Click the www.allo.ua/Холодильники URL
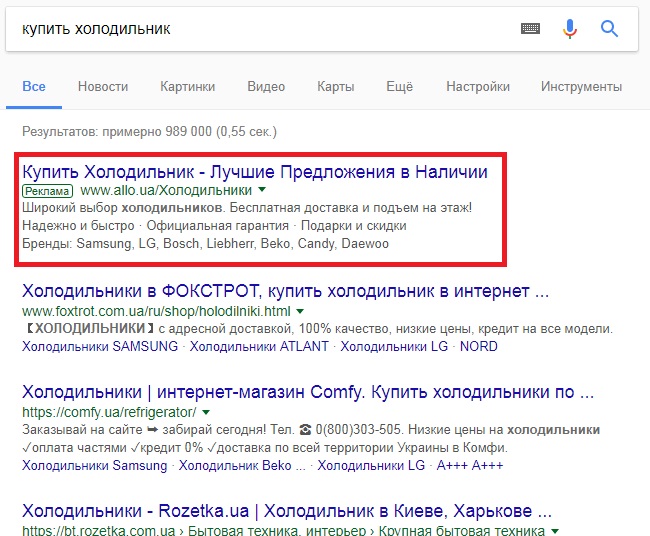The height and width of the screenshot is (536, 650). point(166,190)
